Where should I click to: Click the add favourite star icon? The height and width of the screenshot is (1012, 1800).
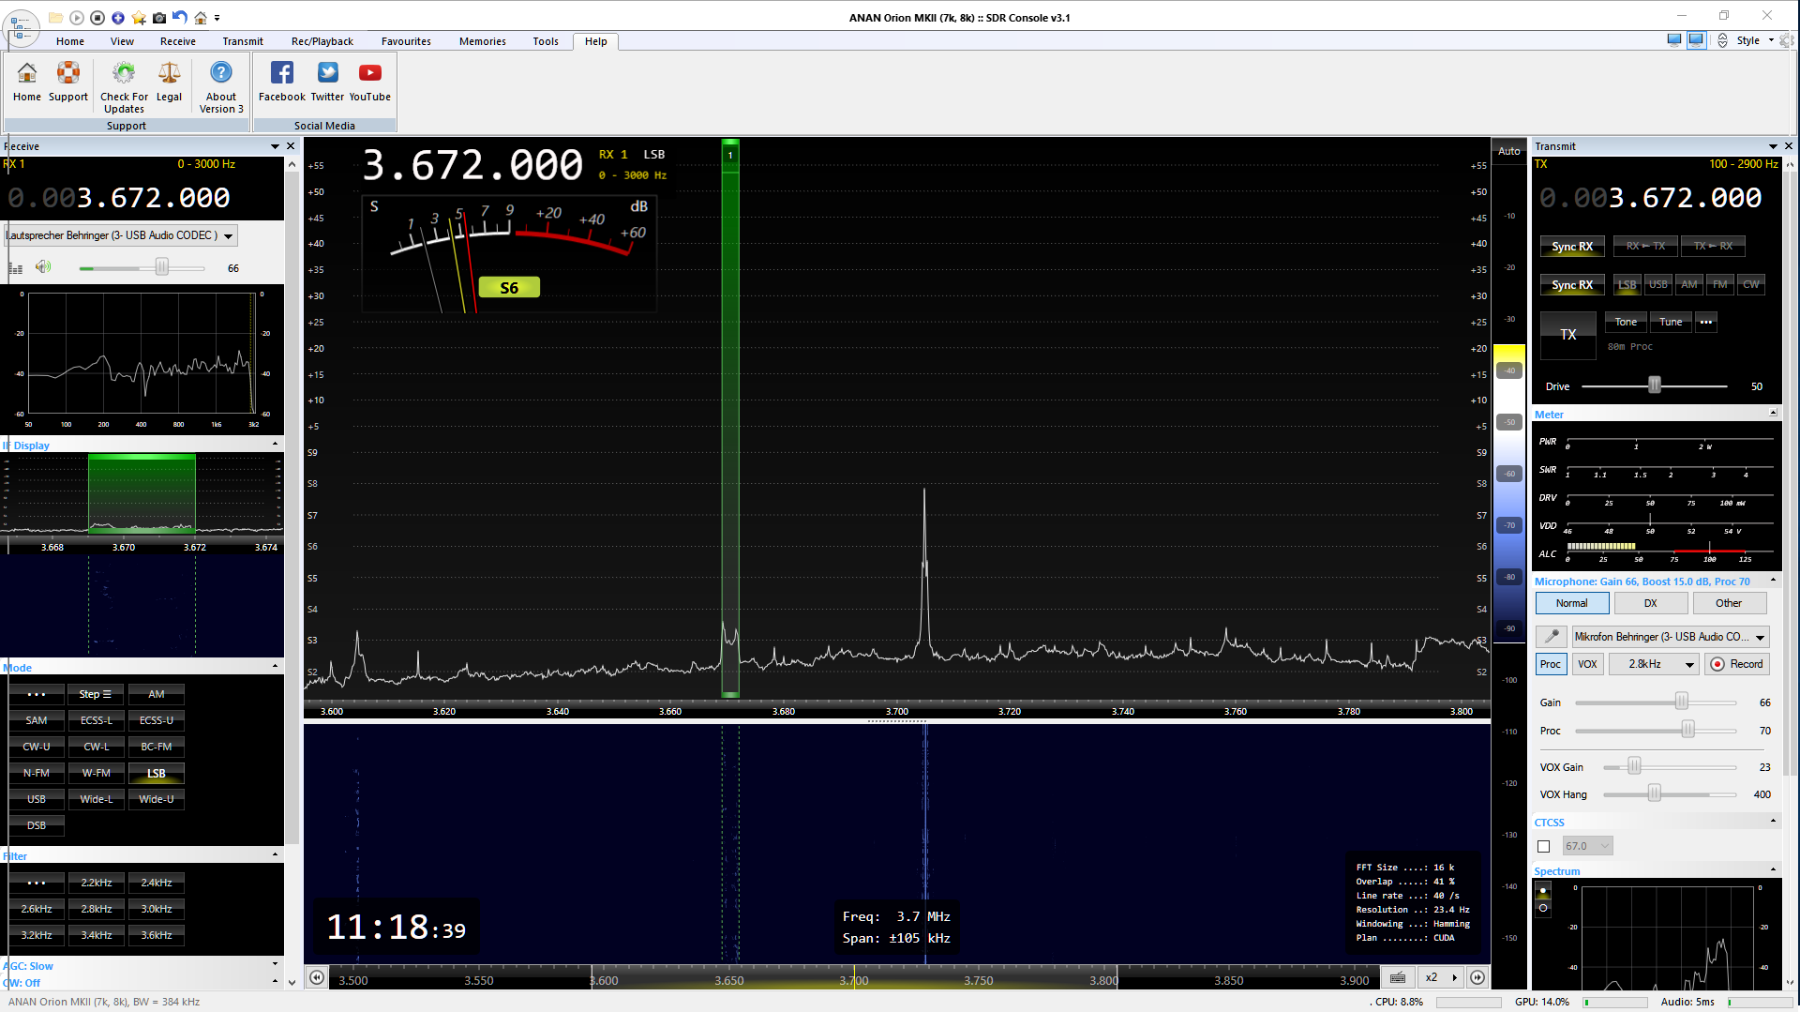[x=139, y=17]
